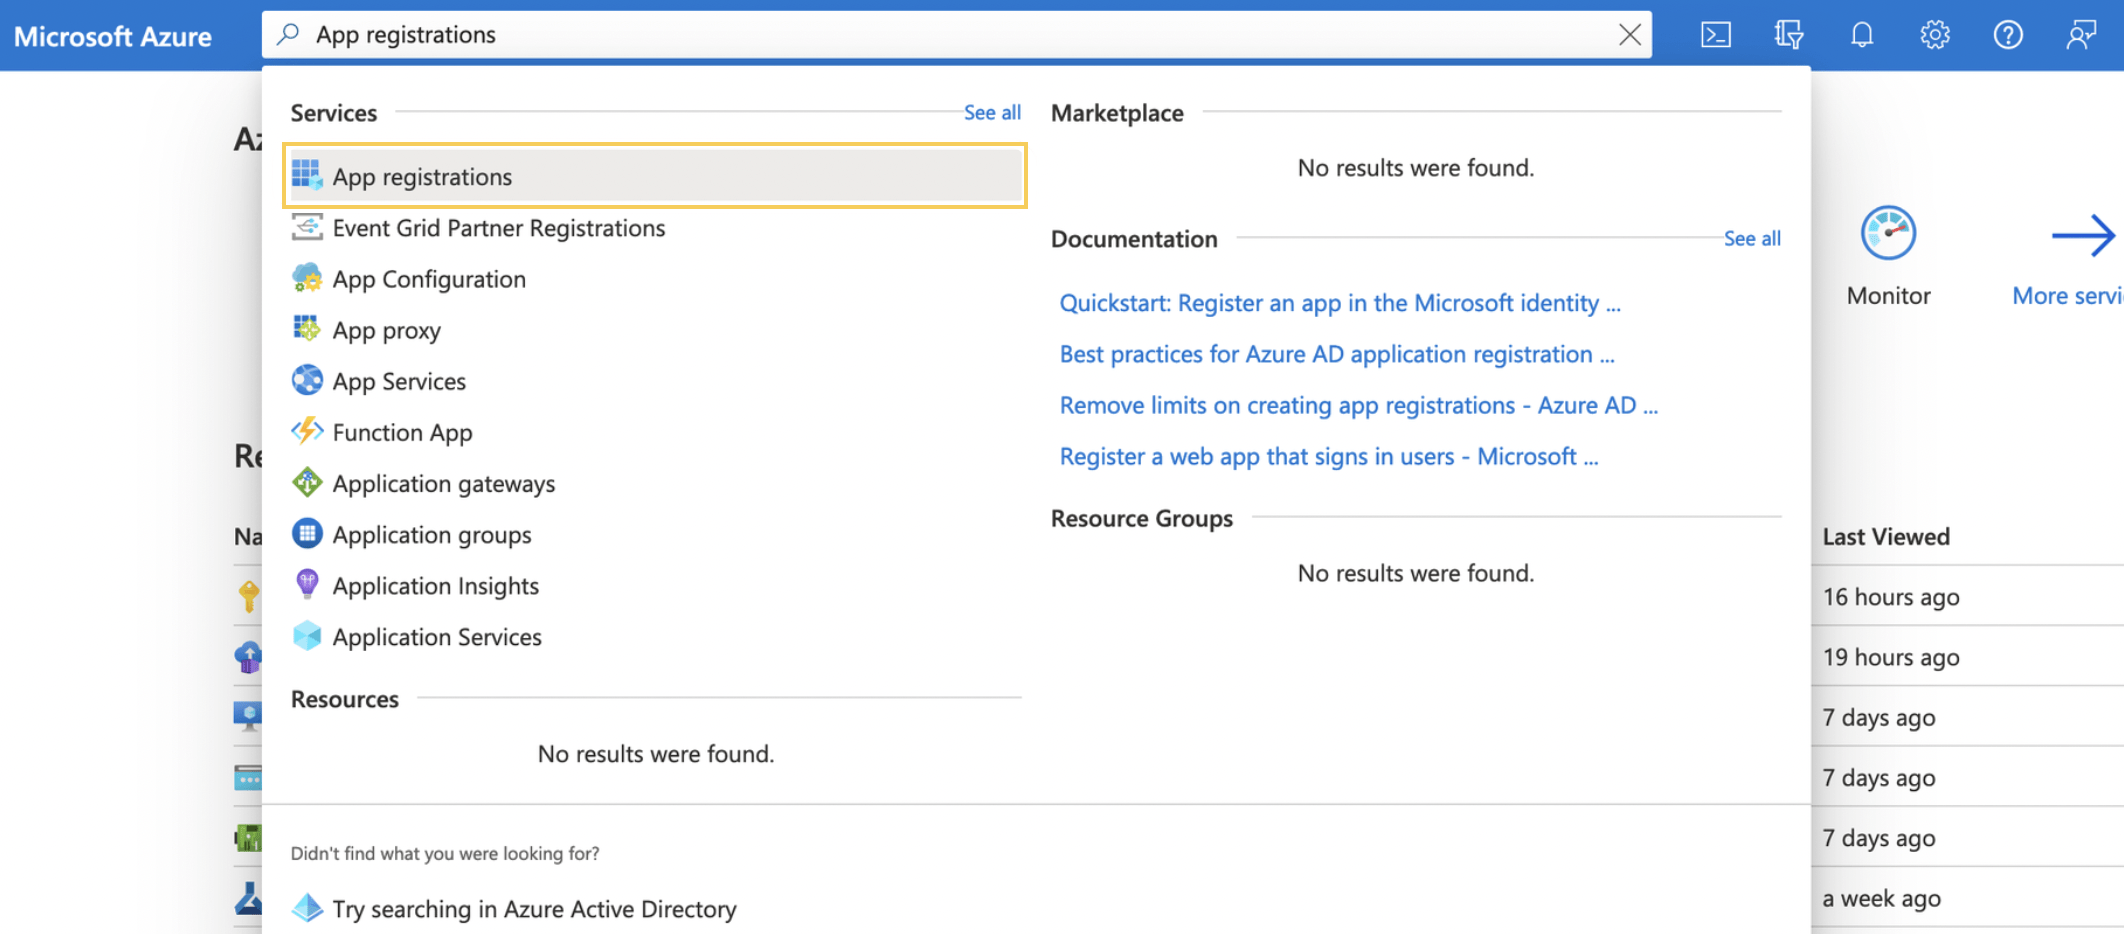Choose Function App from the services list
Screen dimensions: 2124x934
[x=402, y=432]
